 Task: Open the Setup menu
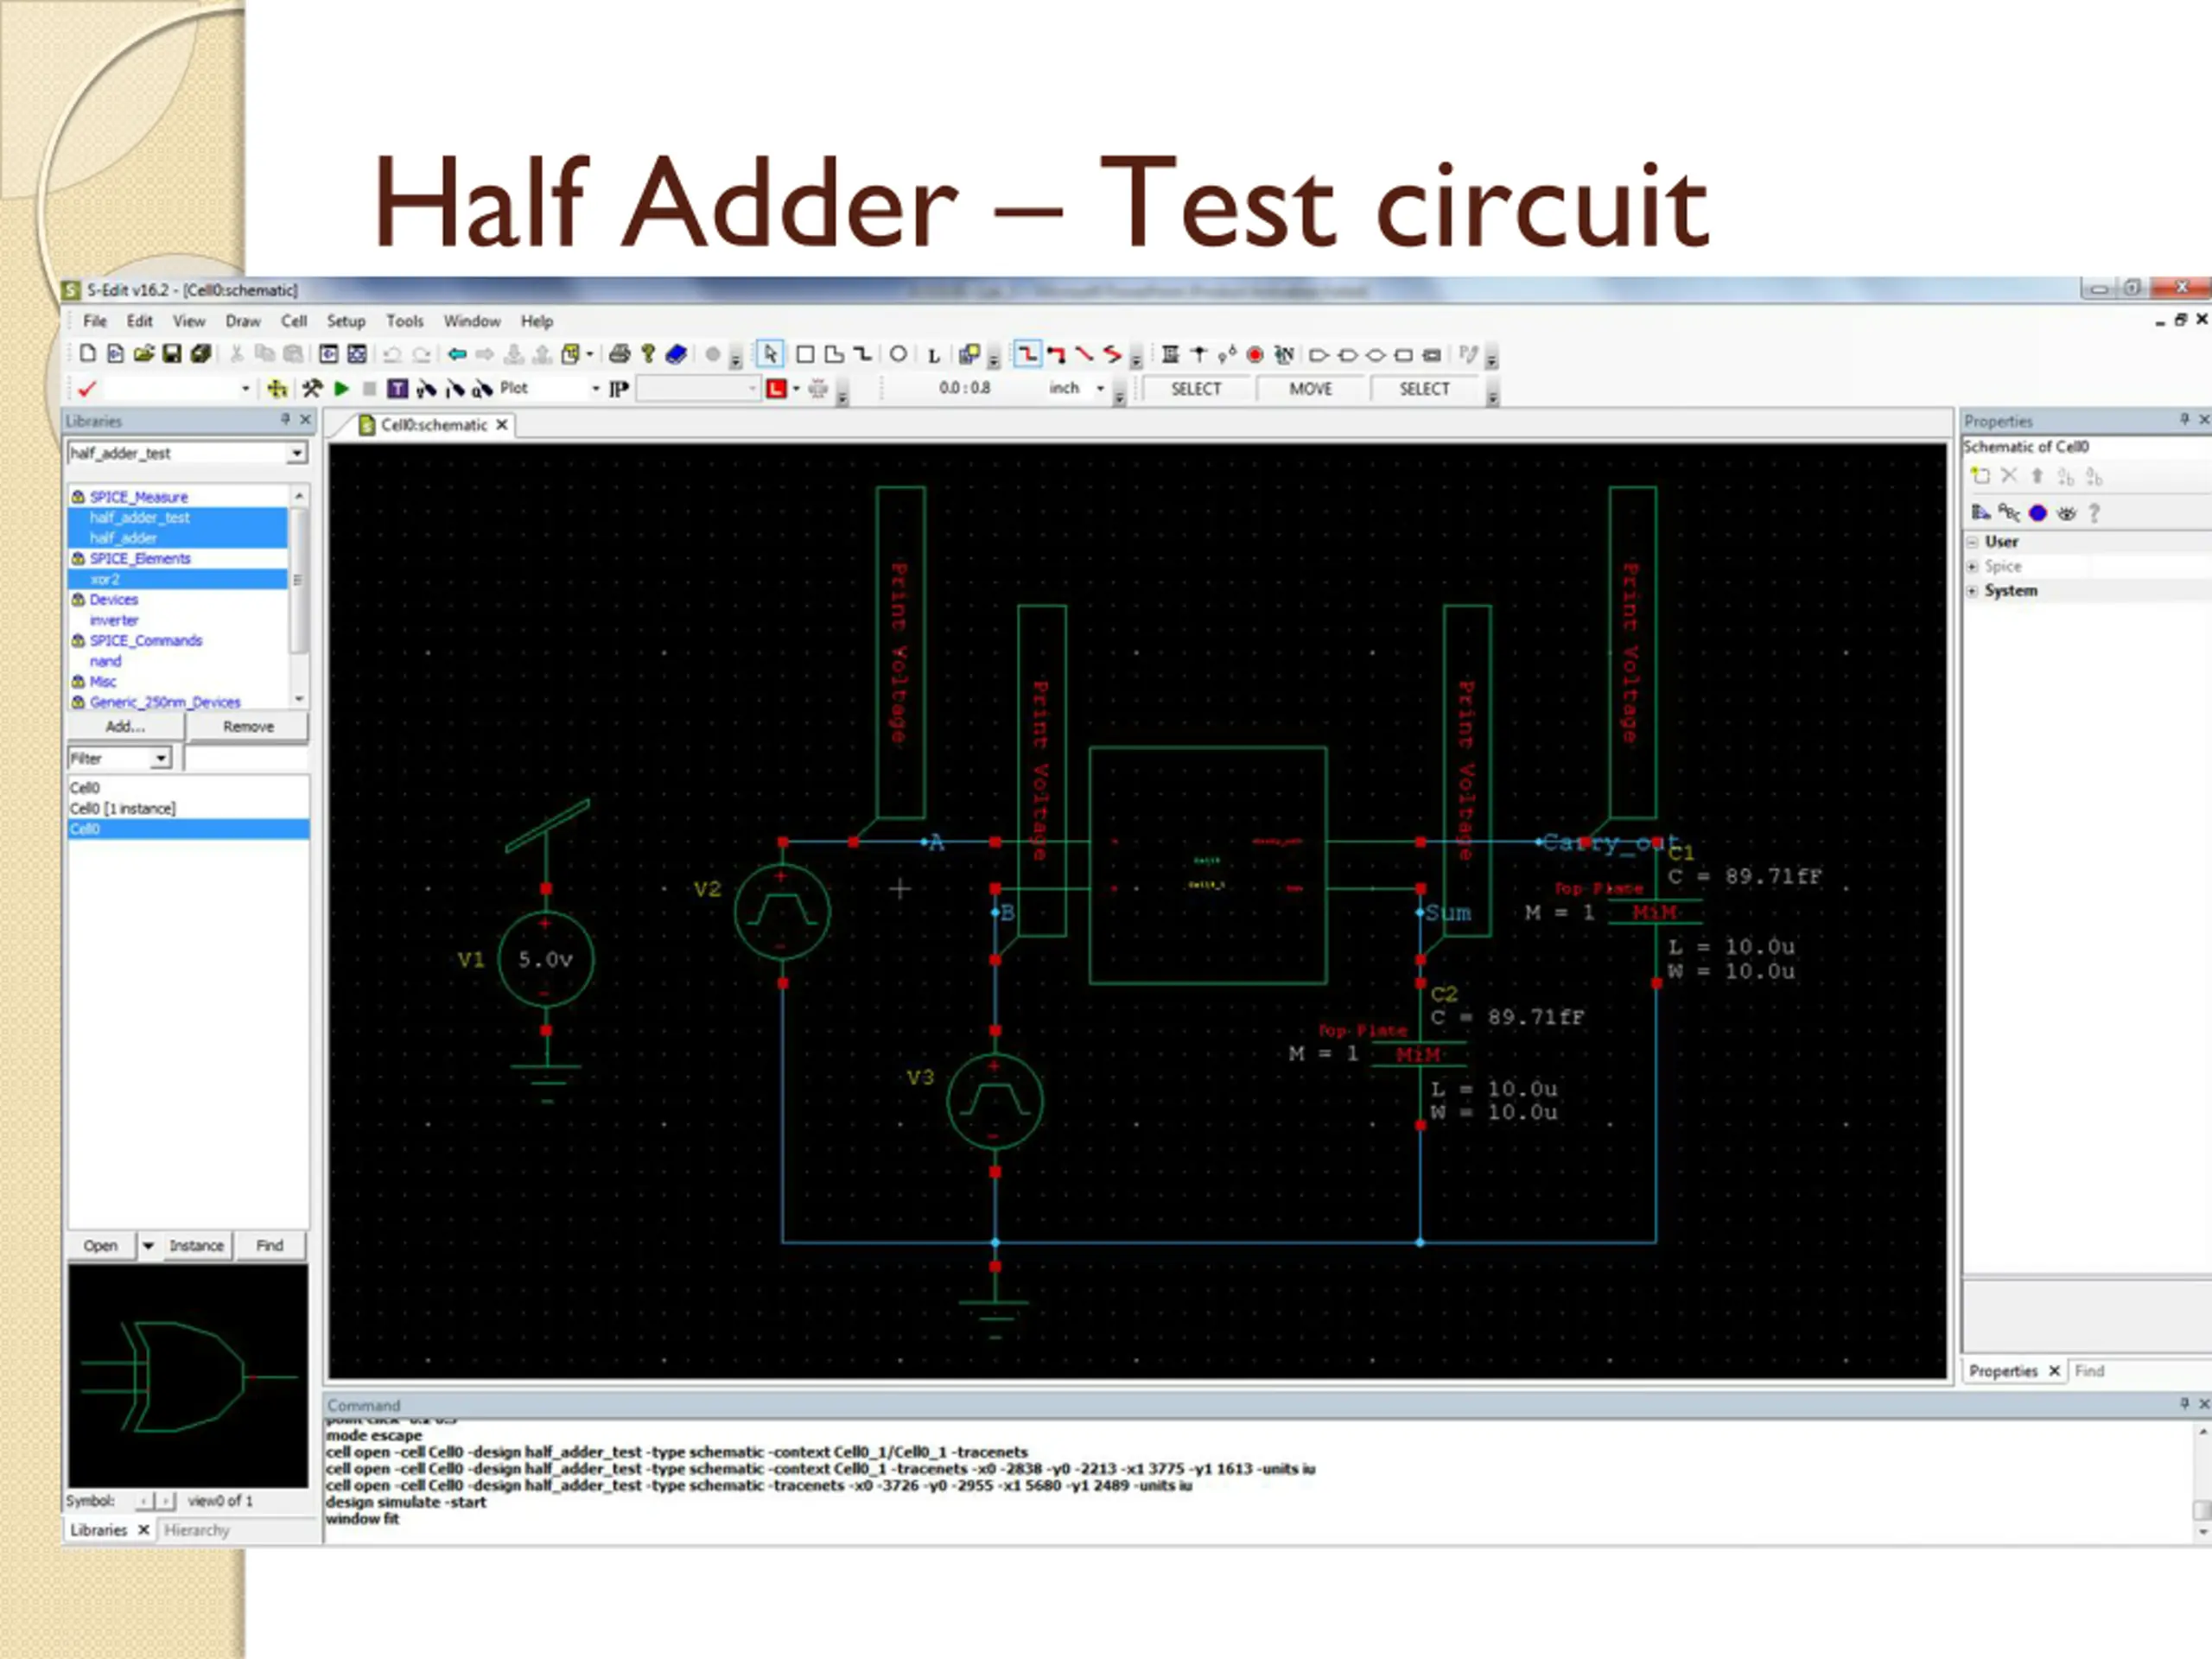tap(345, 321)
